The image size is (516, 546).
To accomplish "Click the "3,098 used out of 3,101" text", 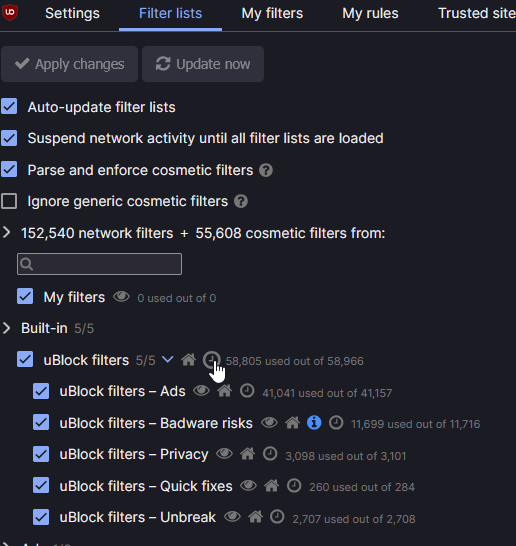I will 346,456.
